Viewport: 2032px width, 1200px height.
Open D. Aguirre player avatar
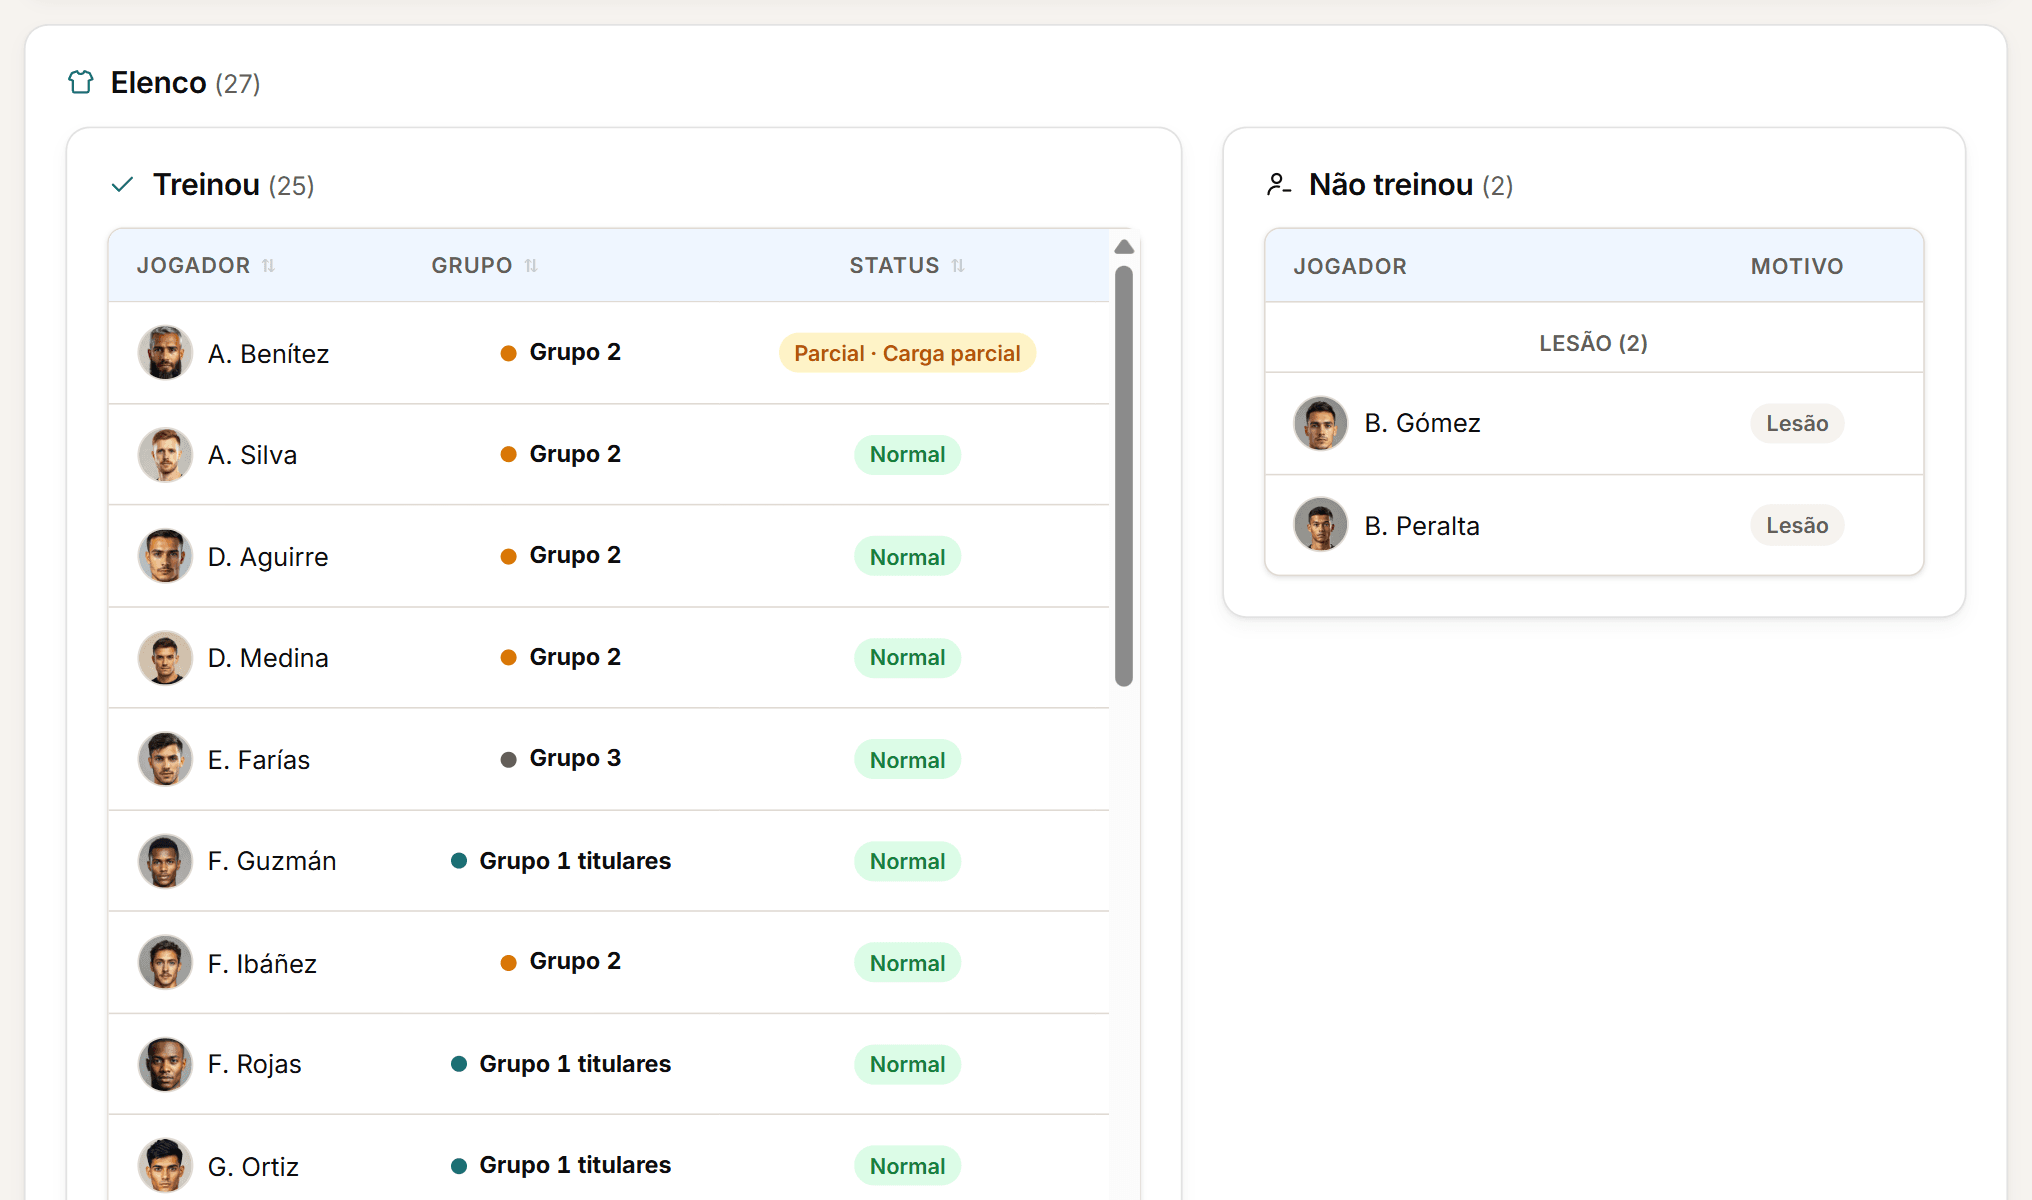165,556
